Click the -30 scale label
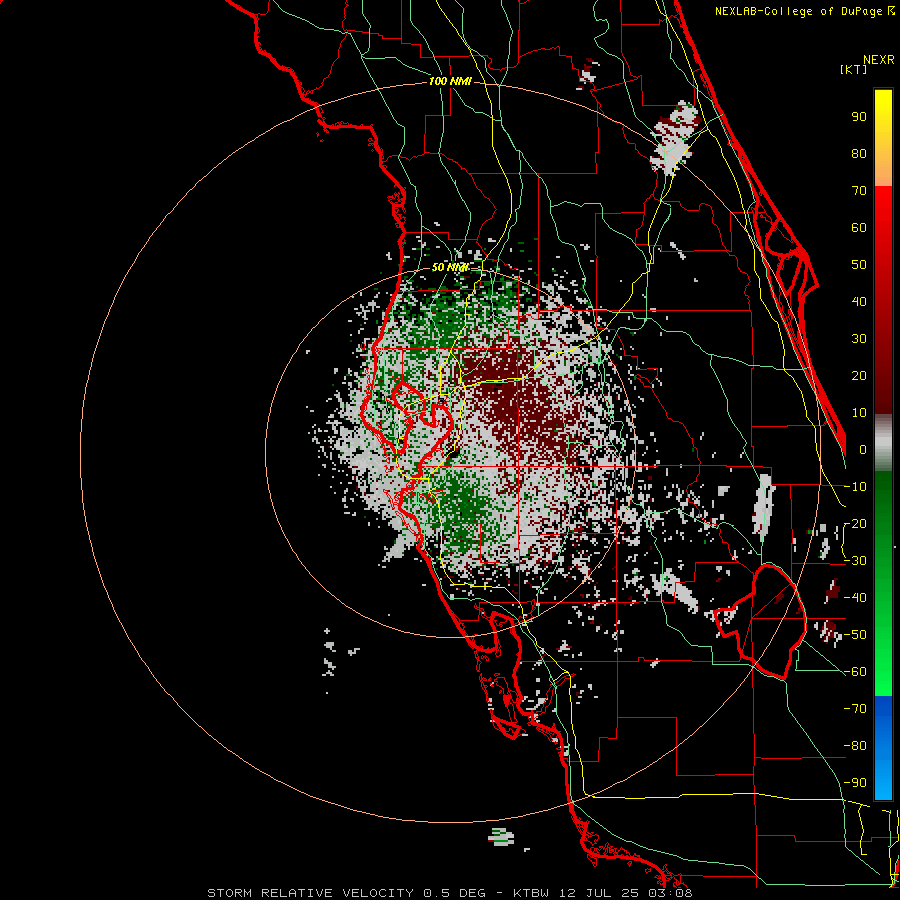Image resolution: width=900 pixels, height=900 pixels. 855,561
